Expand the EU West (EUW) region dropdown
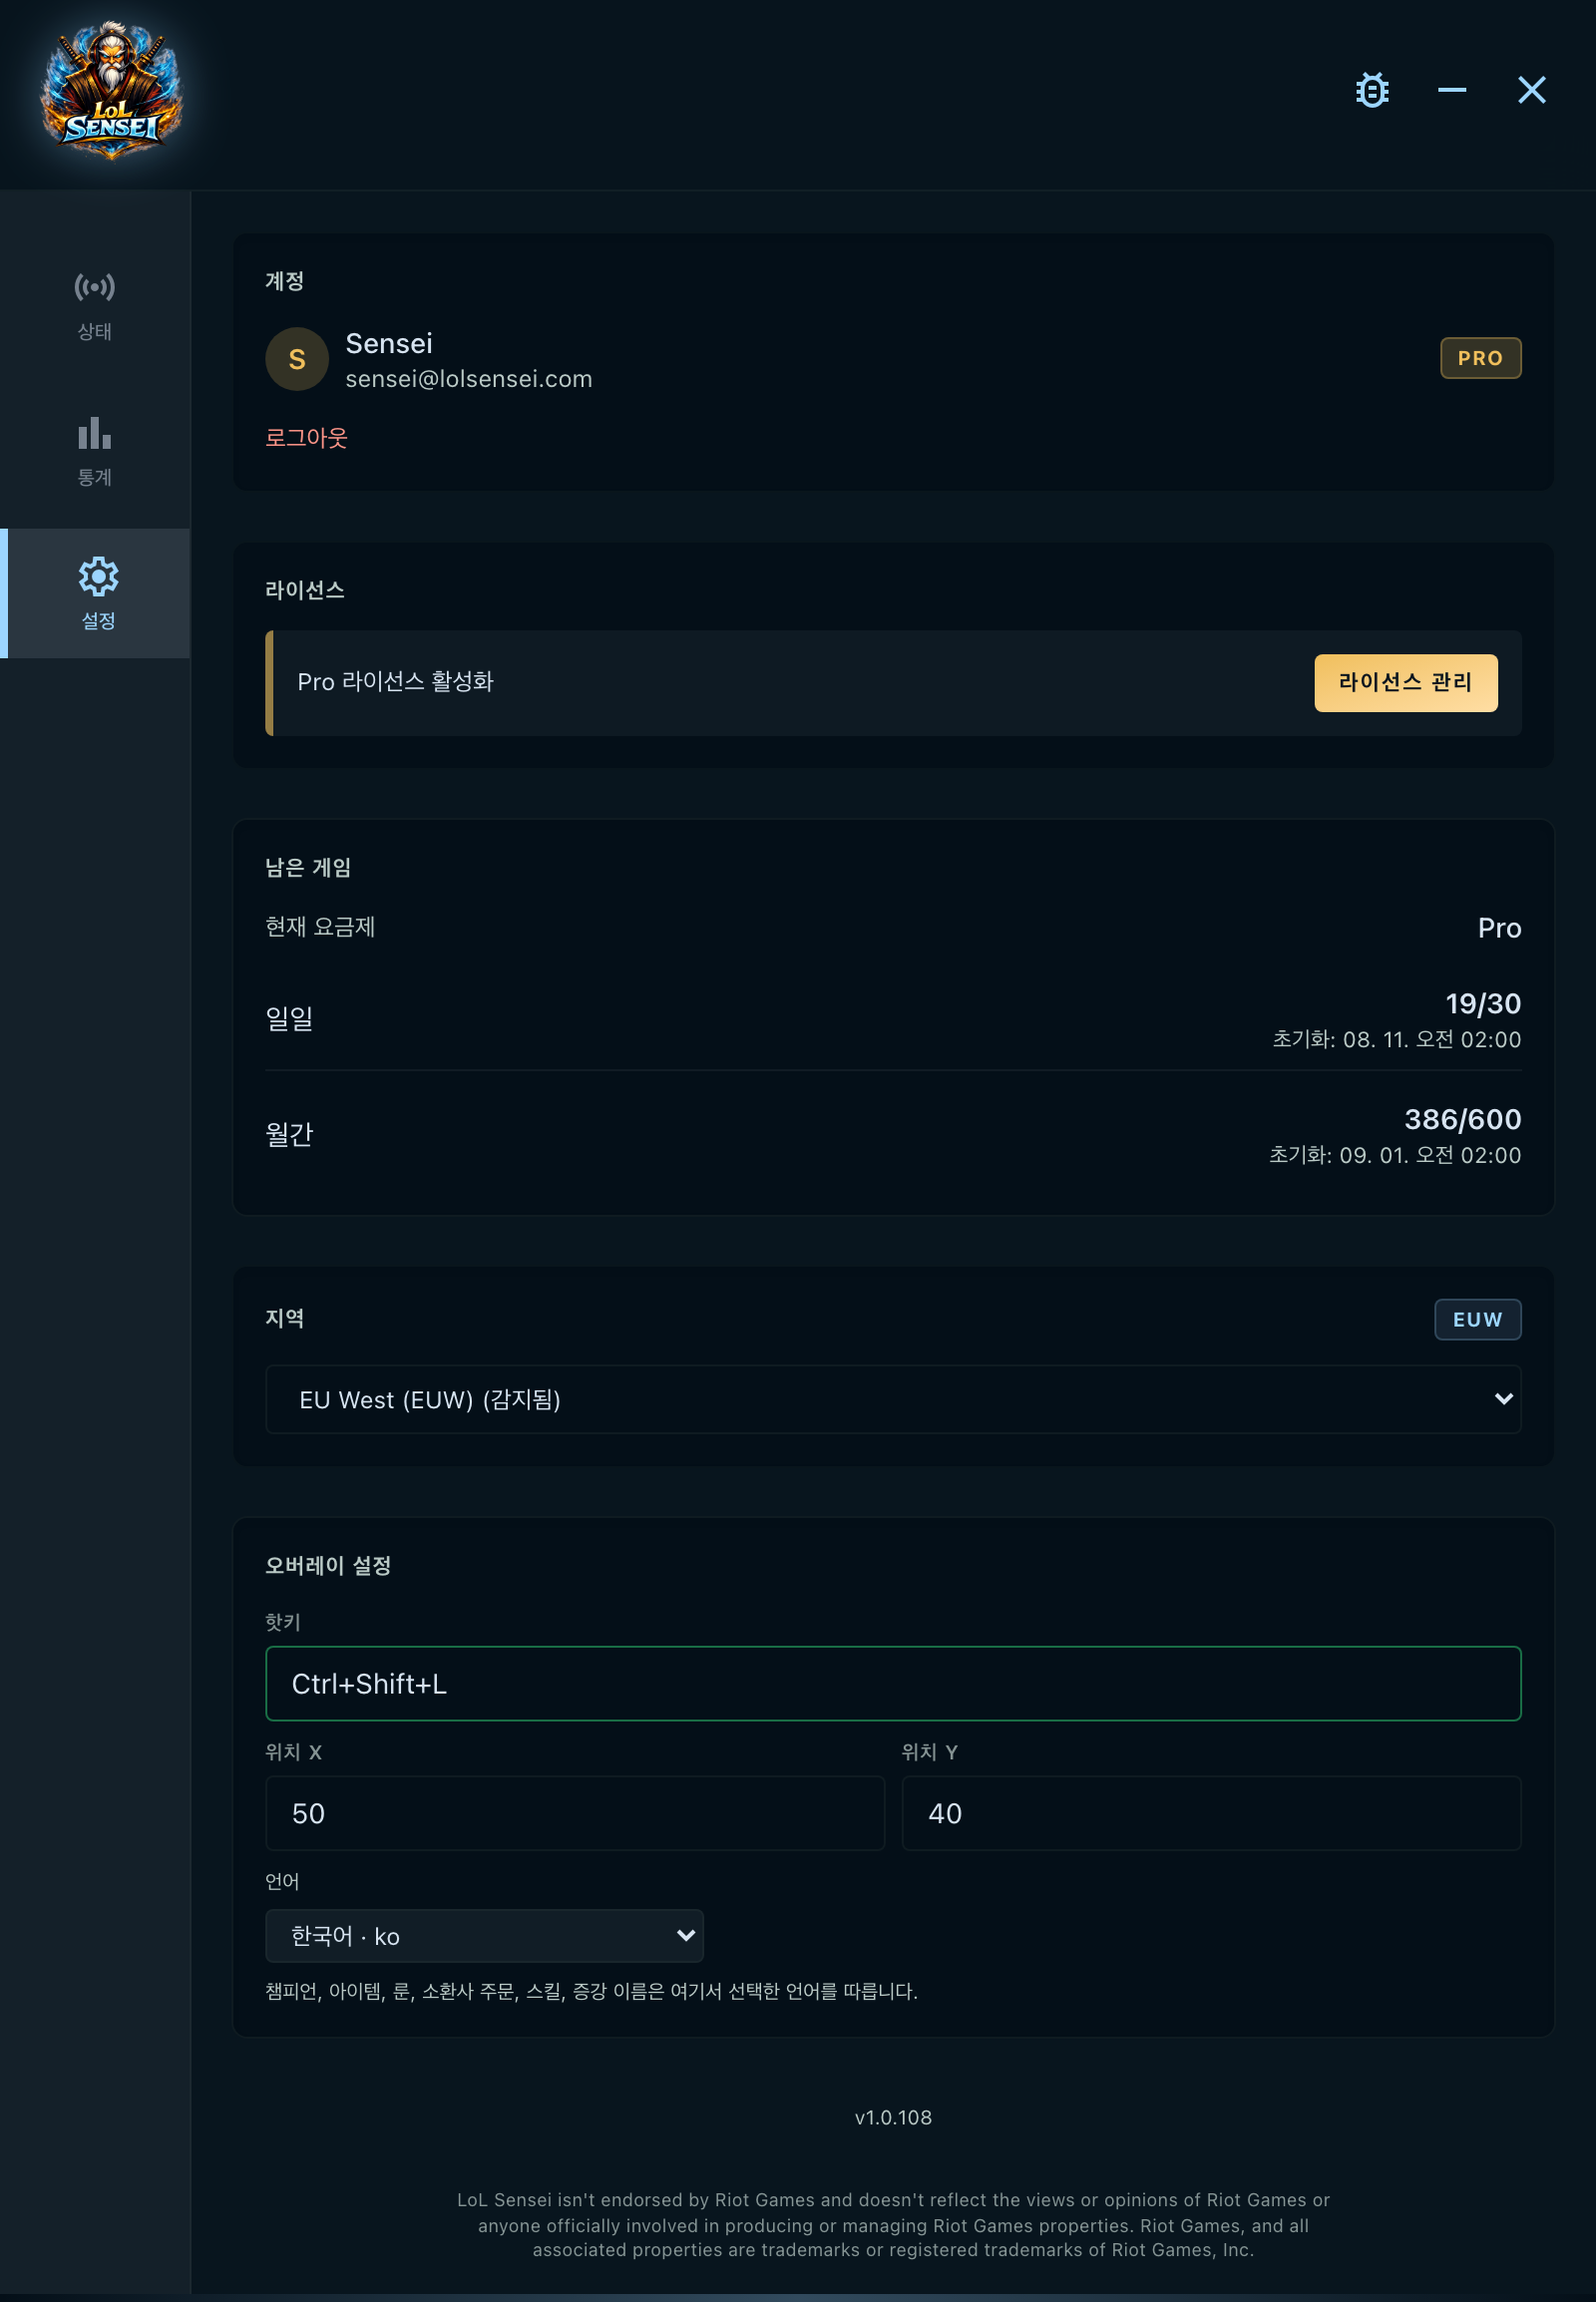The image size is (1596, 2302). [893, 1399]
